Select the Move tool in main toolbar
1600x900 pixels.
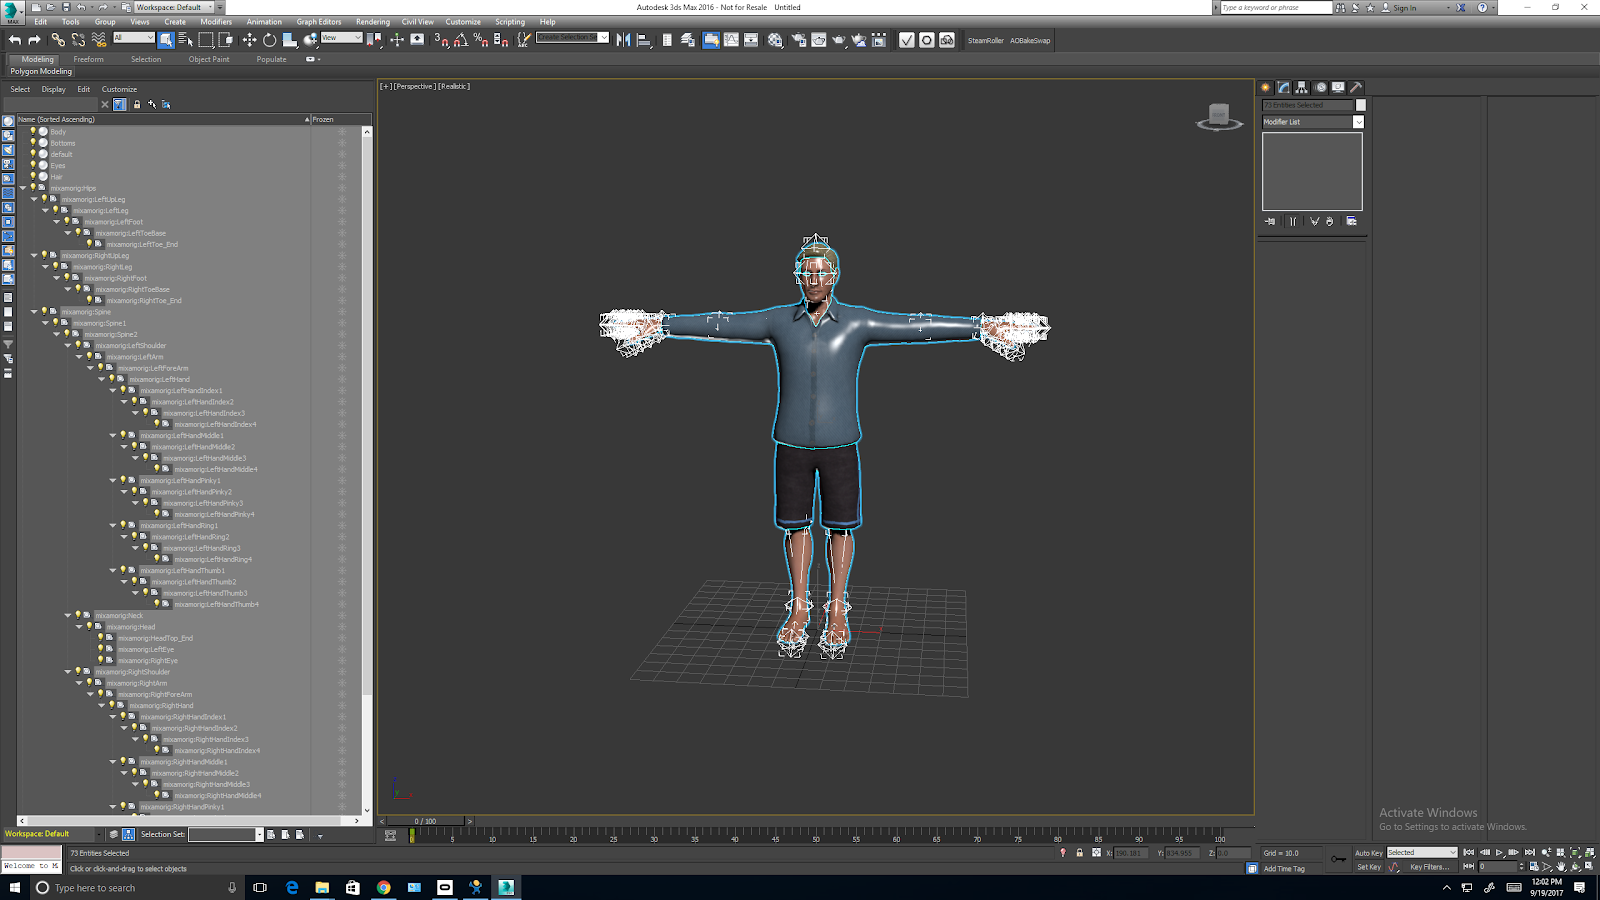coord(249,40)
